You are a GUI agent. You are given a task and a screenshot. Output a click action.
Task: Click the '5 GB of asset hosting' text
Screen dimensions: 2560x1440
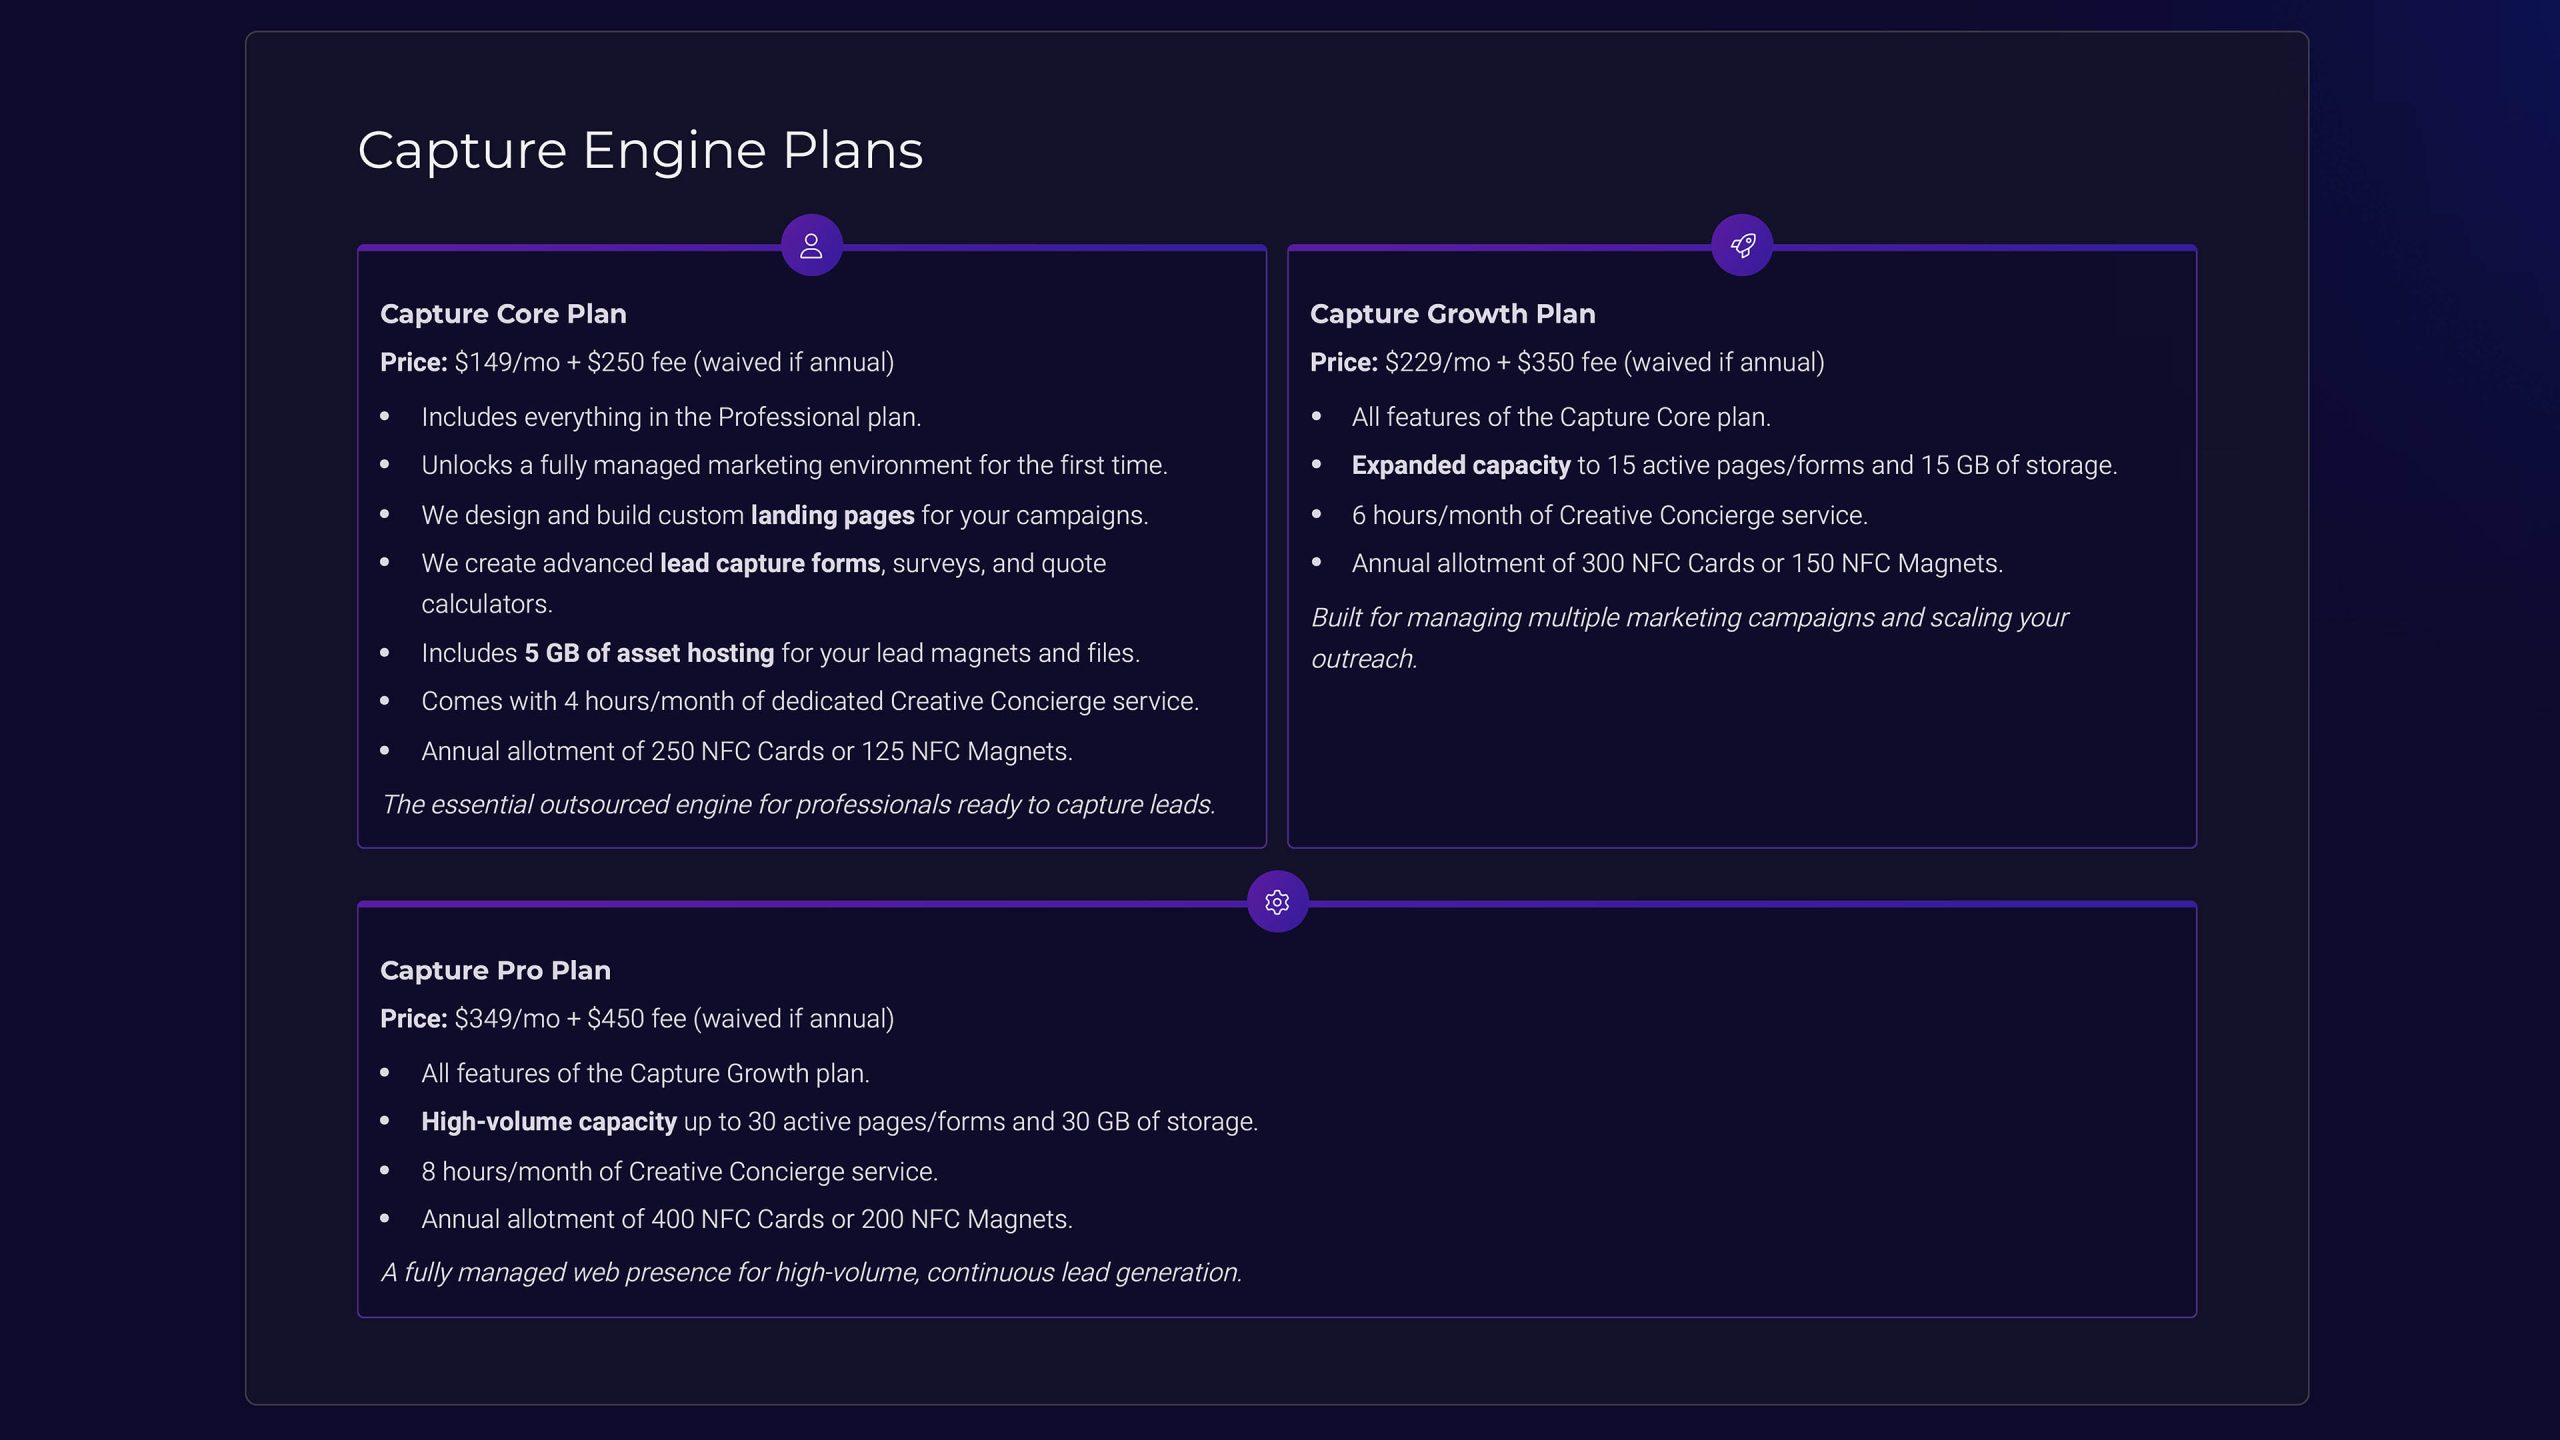point(649,653)
